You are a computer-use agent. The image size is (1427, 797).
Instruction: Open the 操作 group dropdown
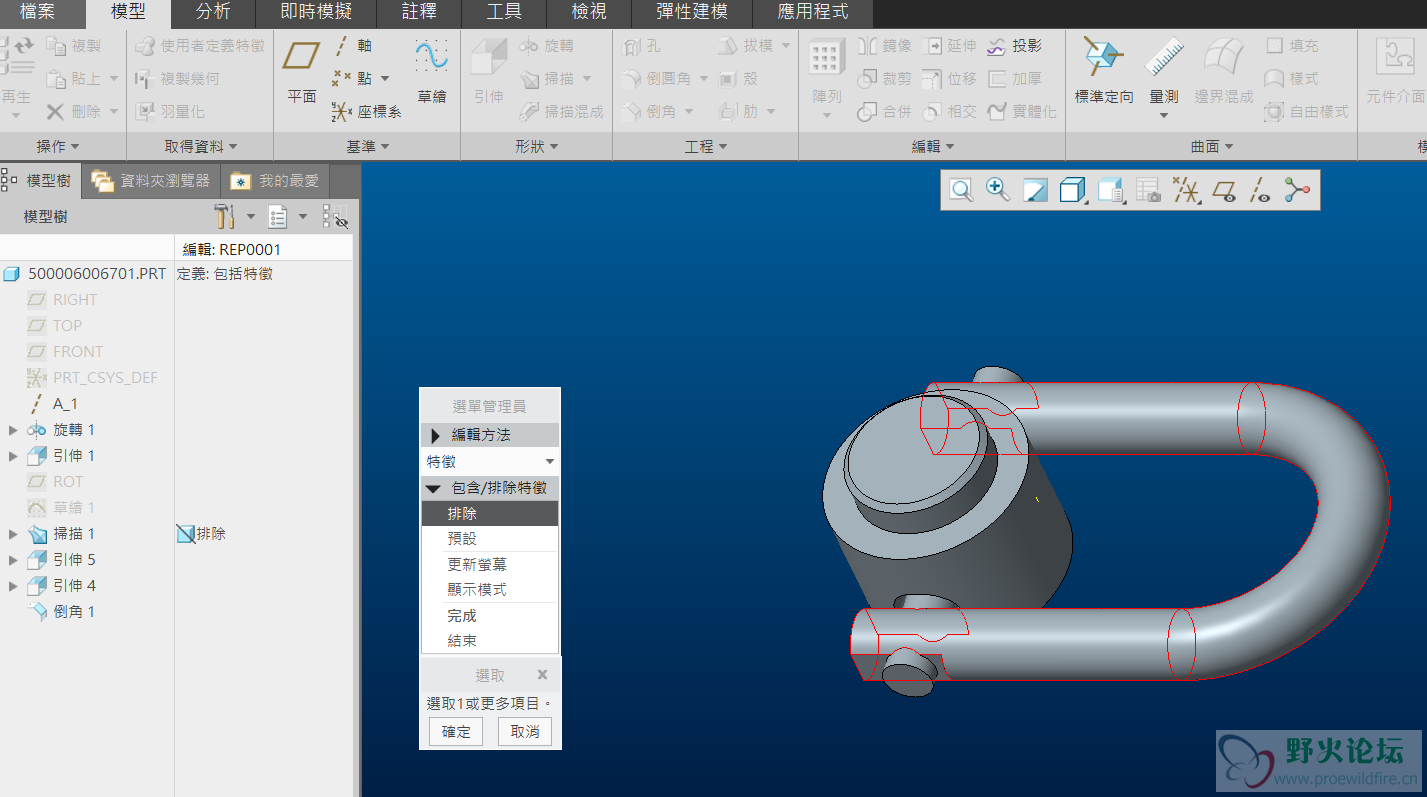pos(58,146)
